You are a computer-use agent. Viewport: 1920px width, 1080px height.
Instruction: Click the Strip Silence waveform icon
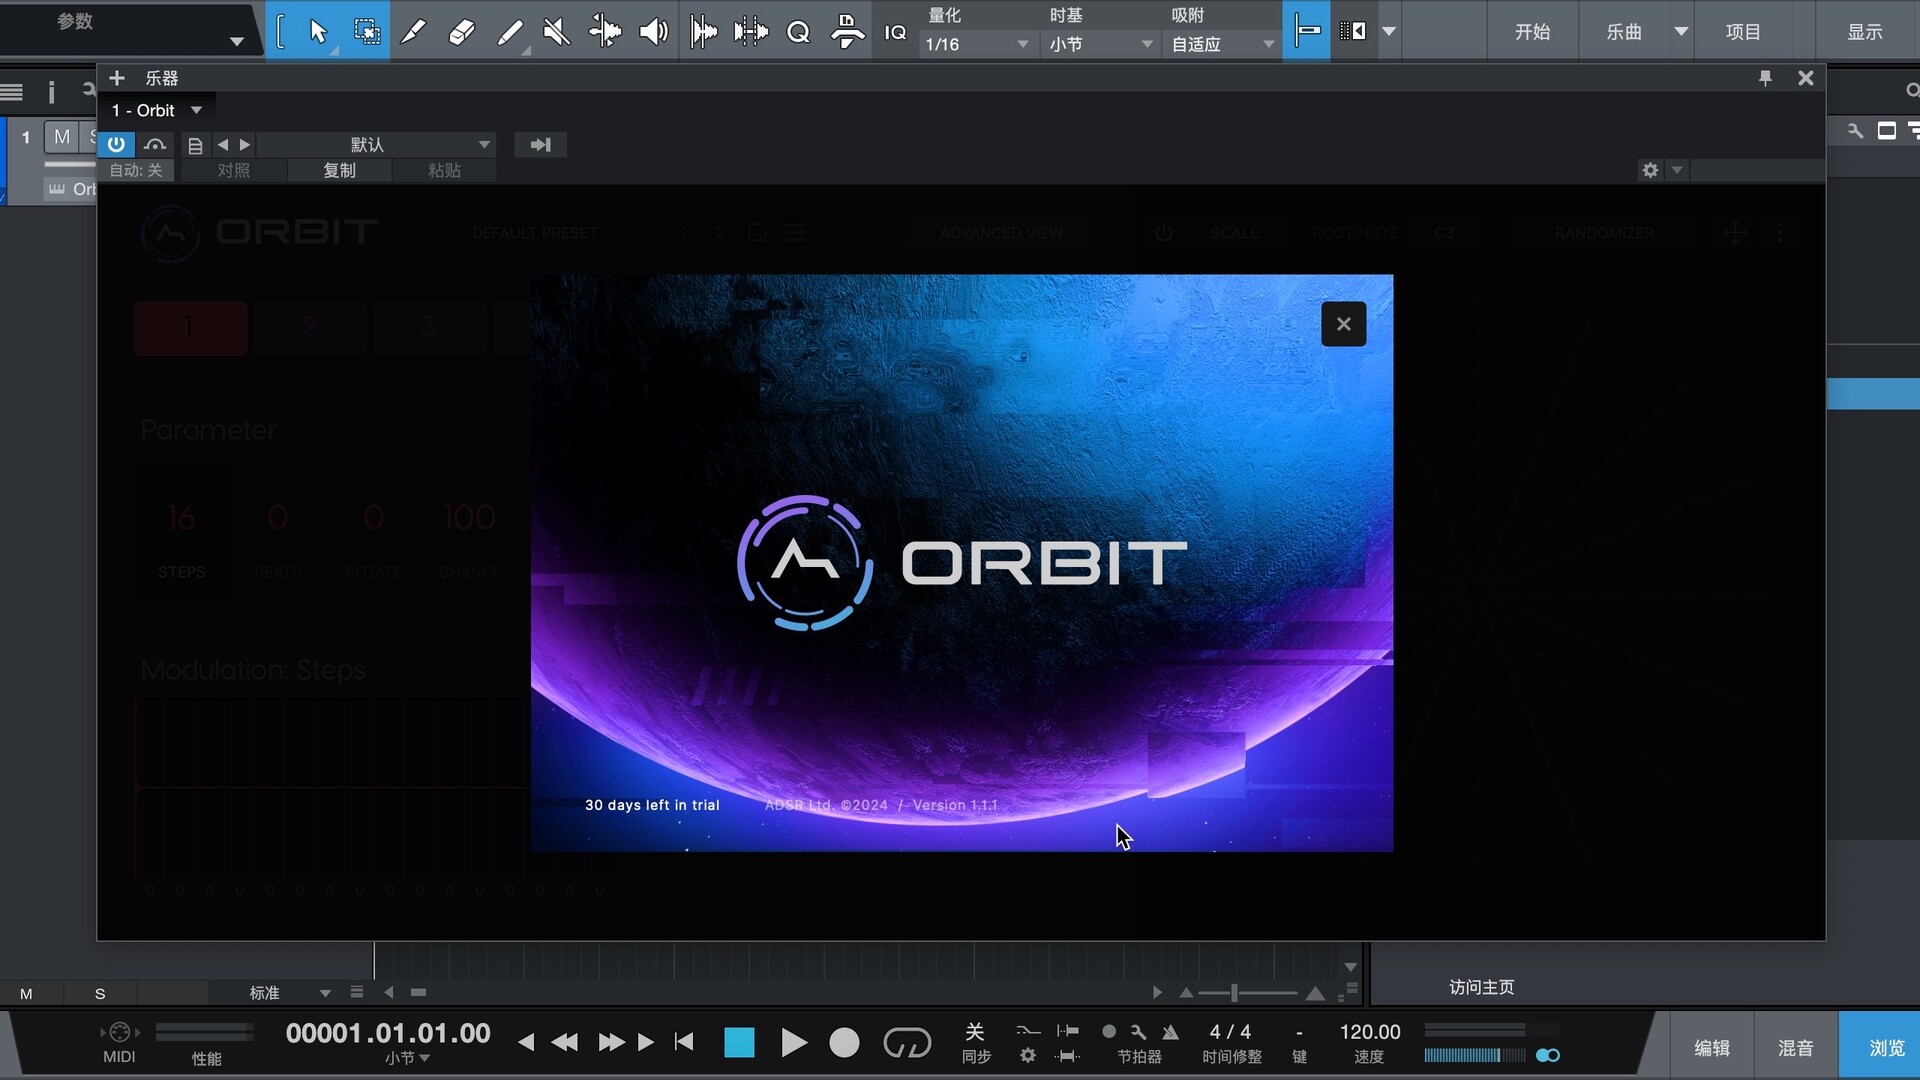click(x=703, y=32)
